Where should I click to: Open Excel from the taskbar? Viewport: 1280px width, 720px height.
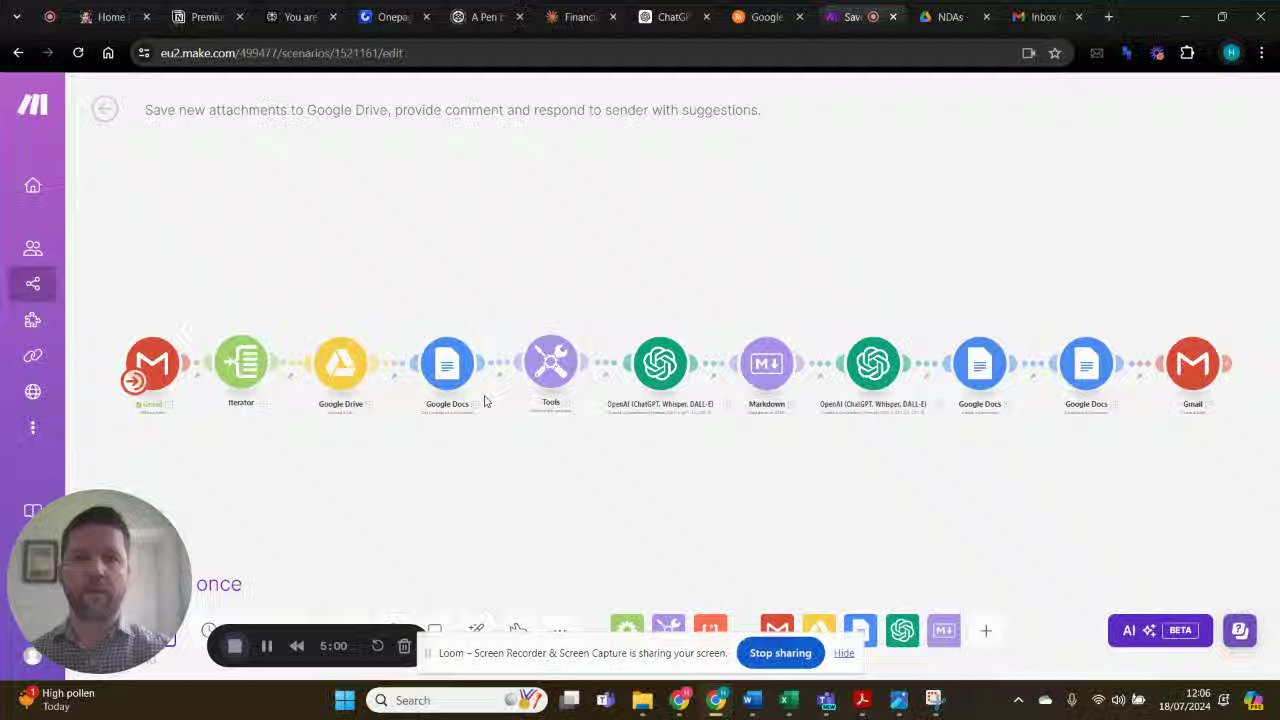789,700
